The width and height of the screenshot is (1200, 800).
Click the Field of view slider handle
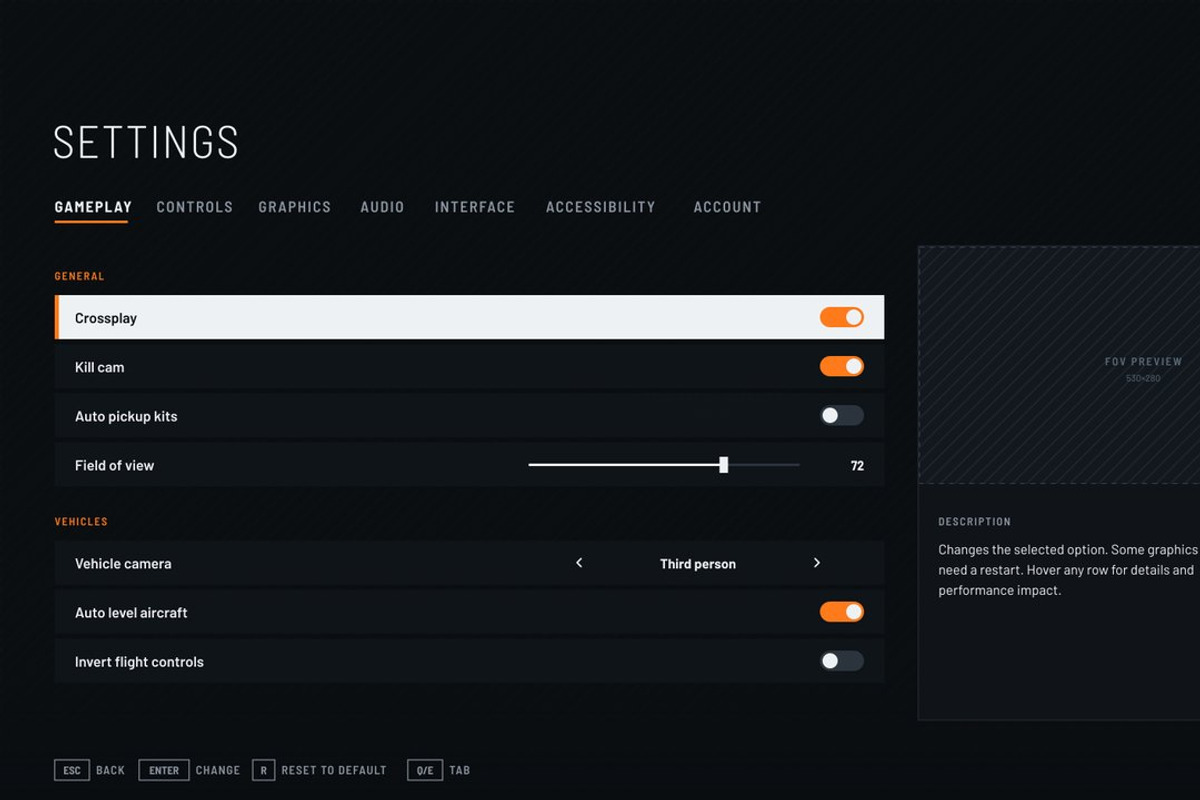(x=723, y=465)
